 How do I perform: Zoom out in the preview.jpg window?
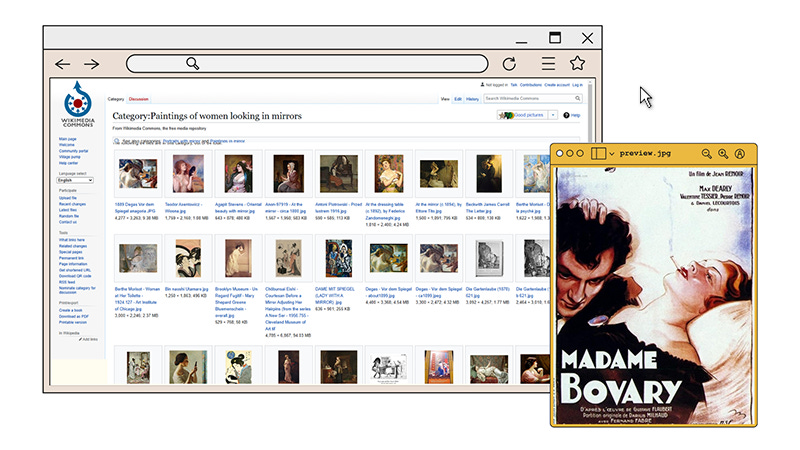[707, 154]
